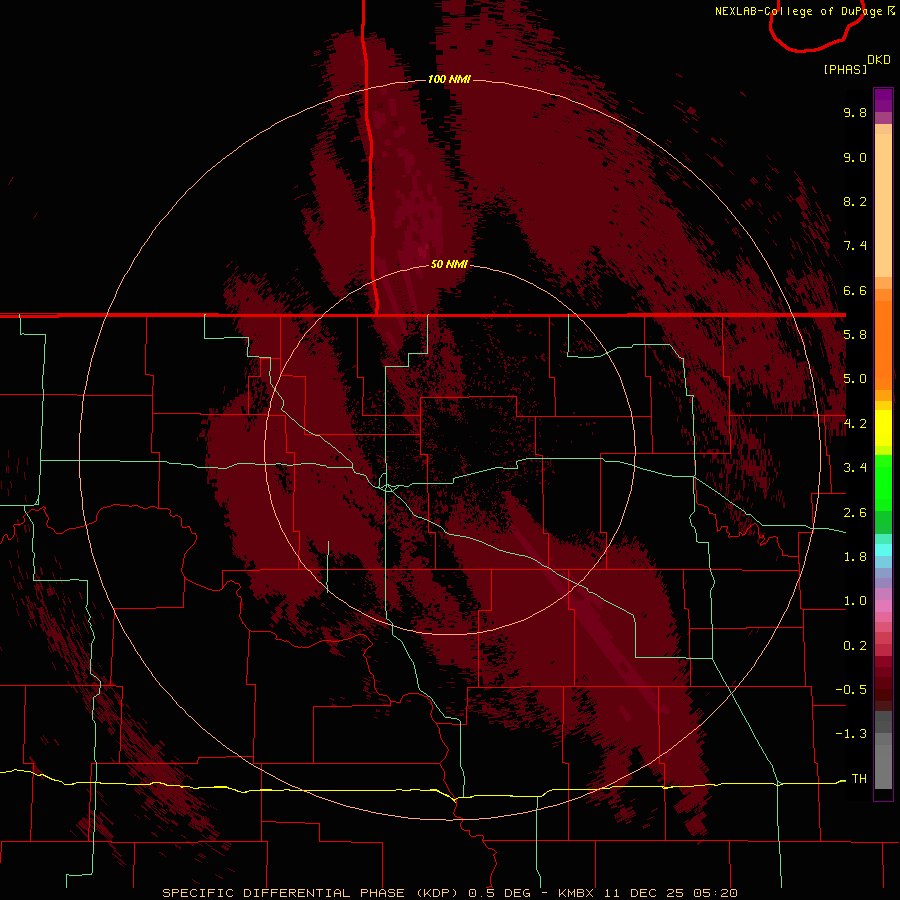900x900 pixels.
Task: Pick the yellow segment of the color bar
Action: pyautogui.click(x=883, y=428)
